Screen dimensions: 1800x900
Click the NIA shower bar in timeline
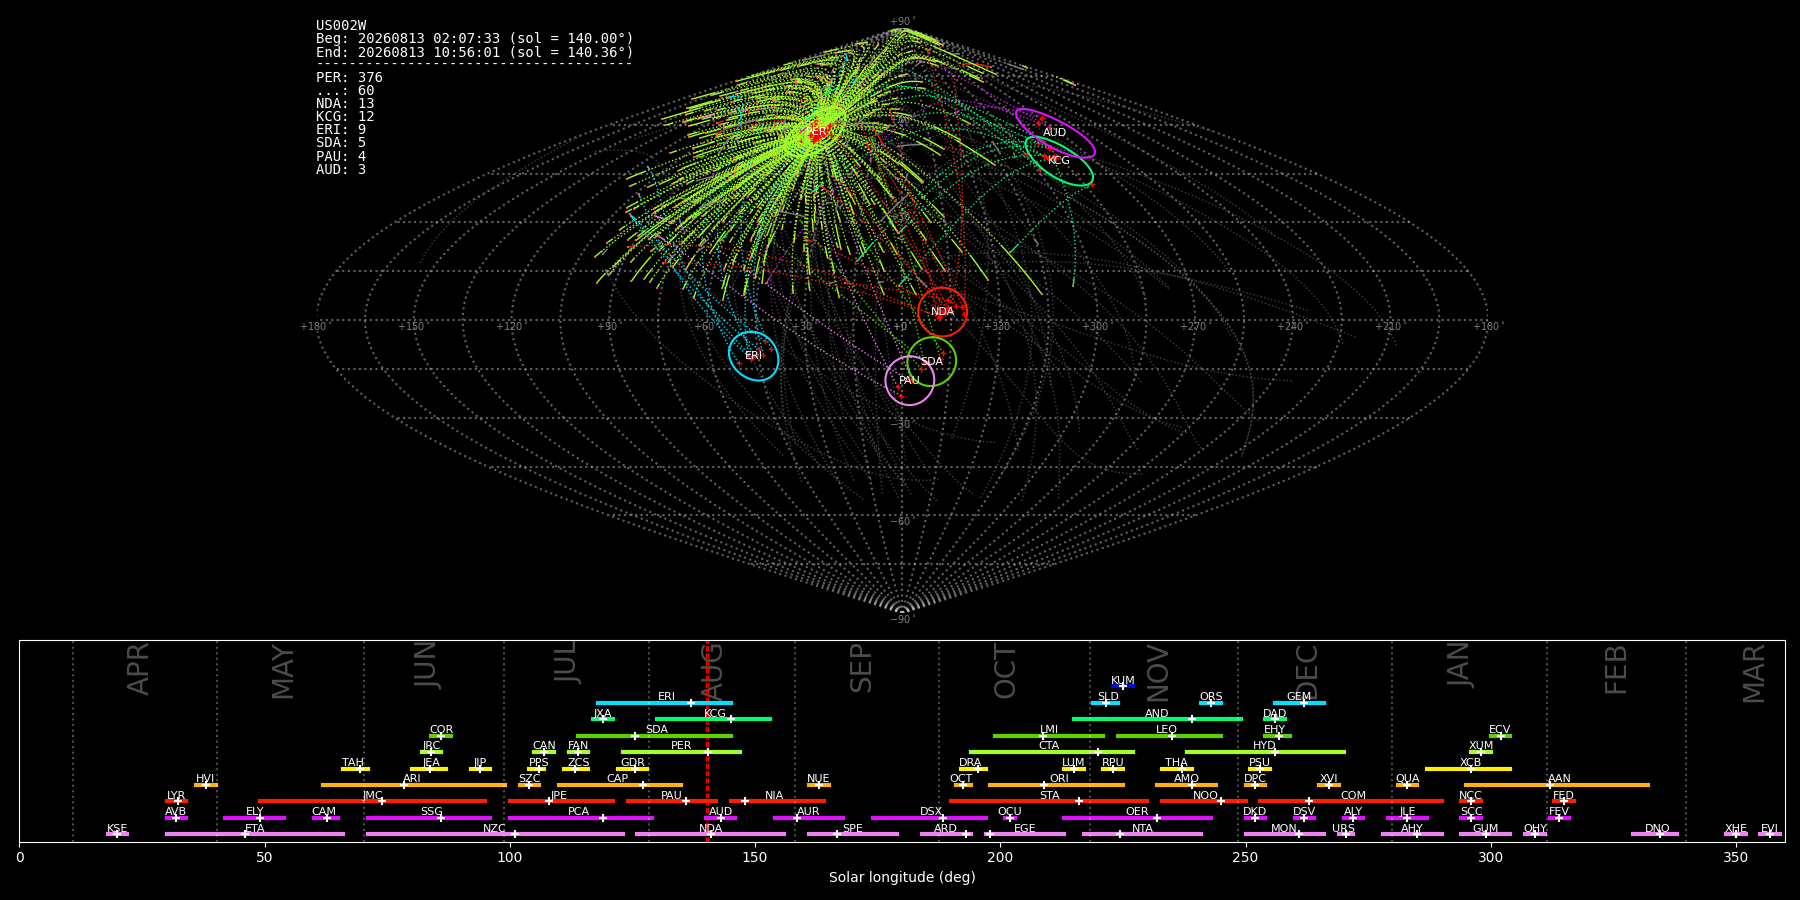(777, 801)
